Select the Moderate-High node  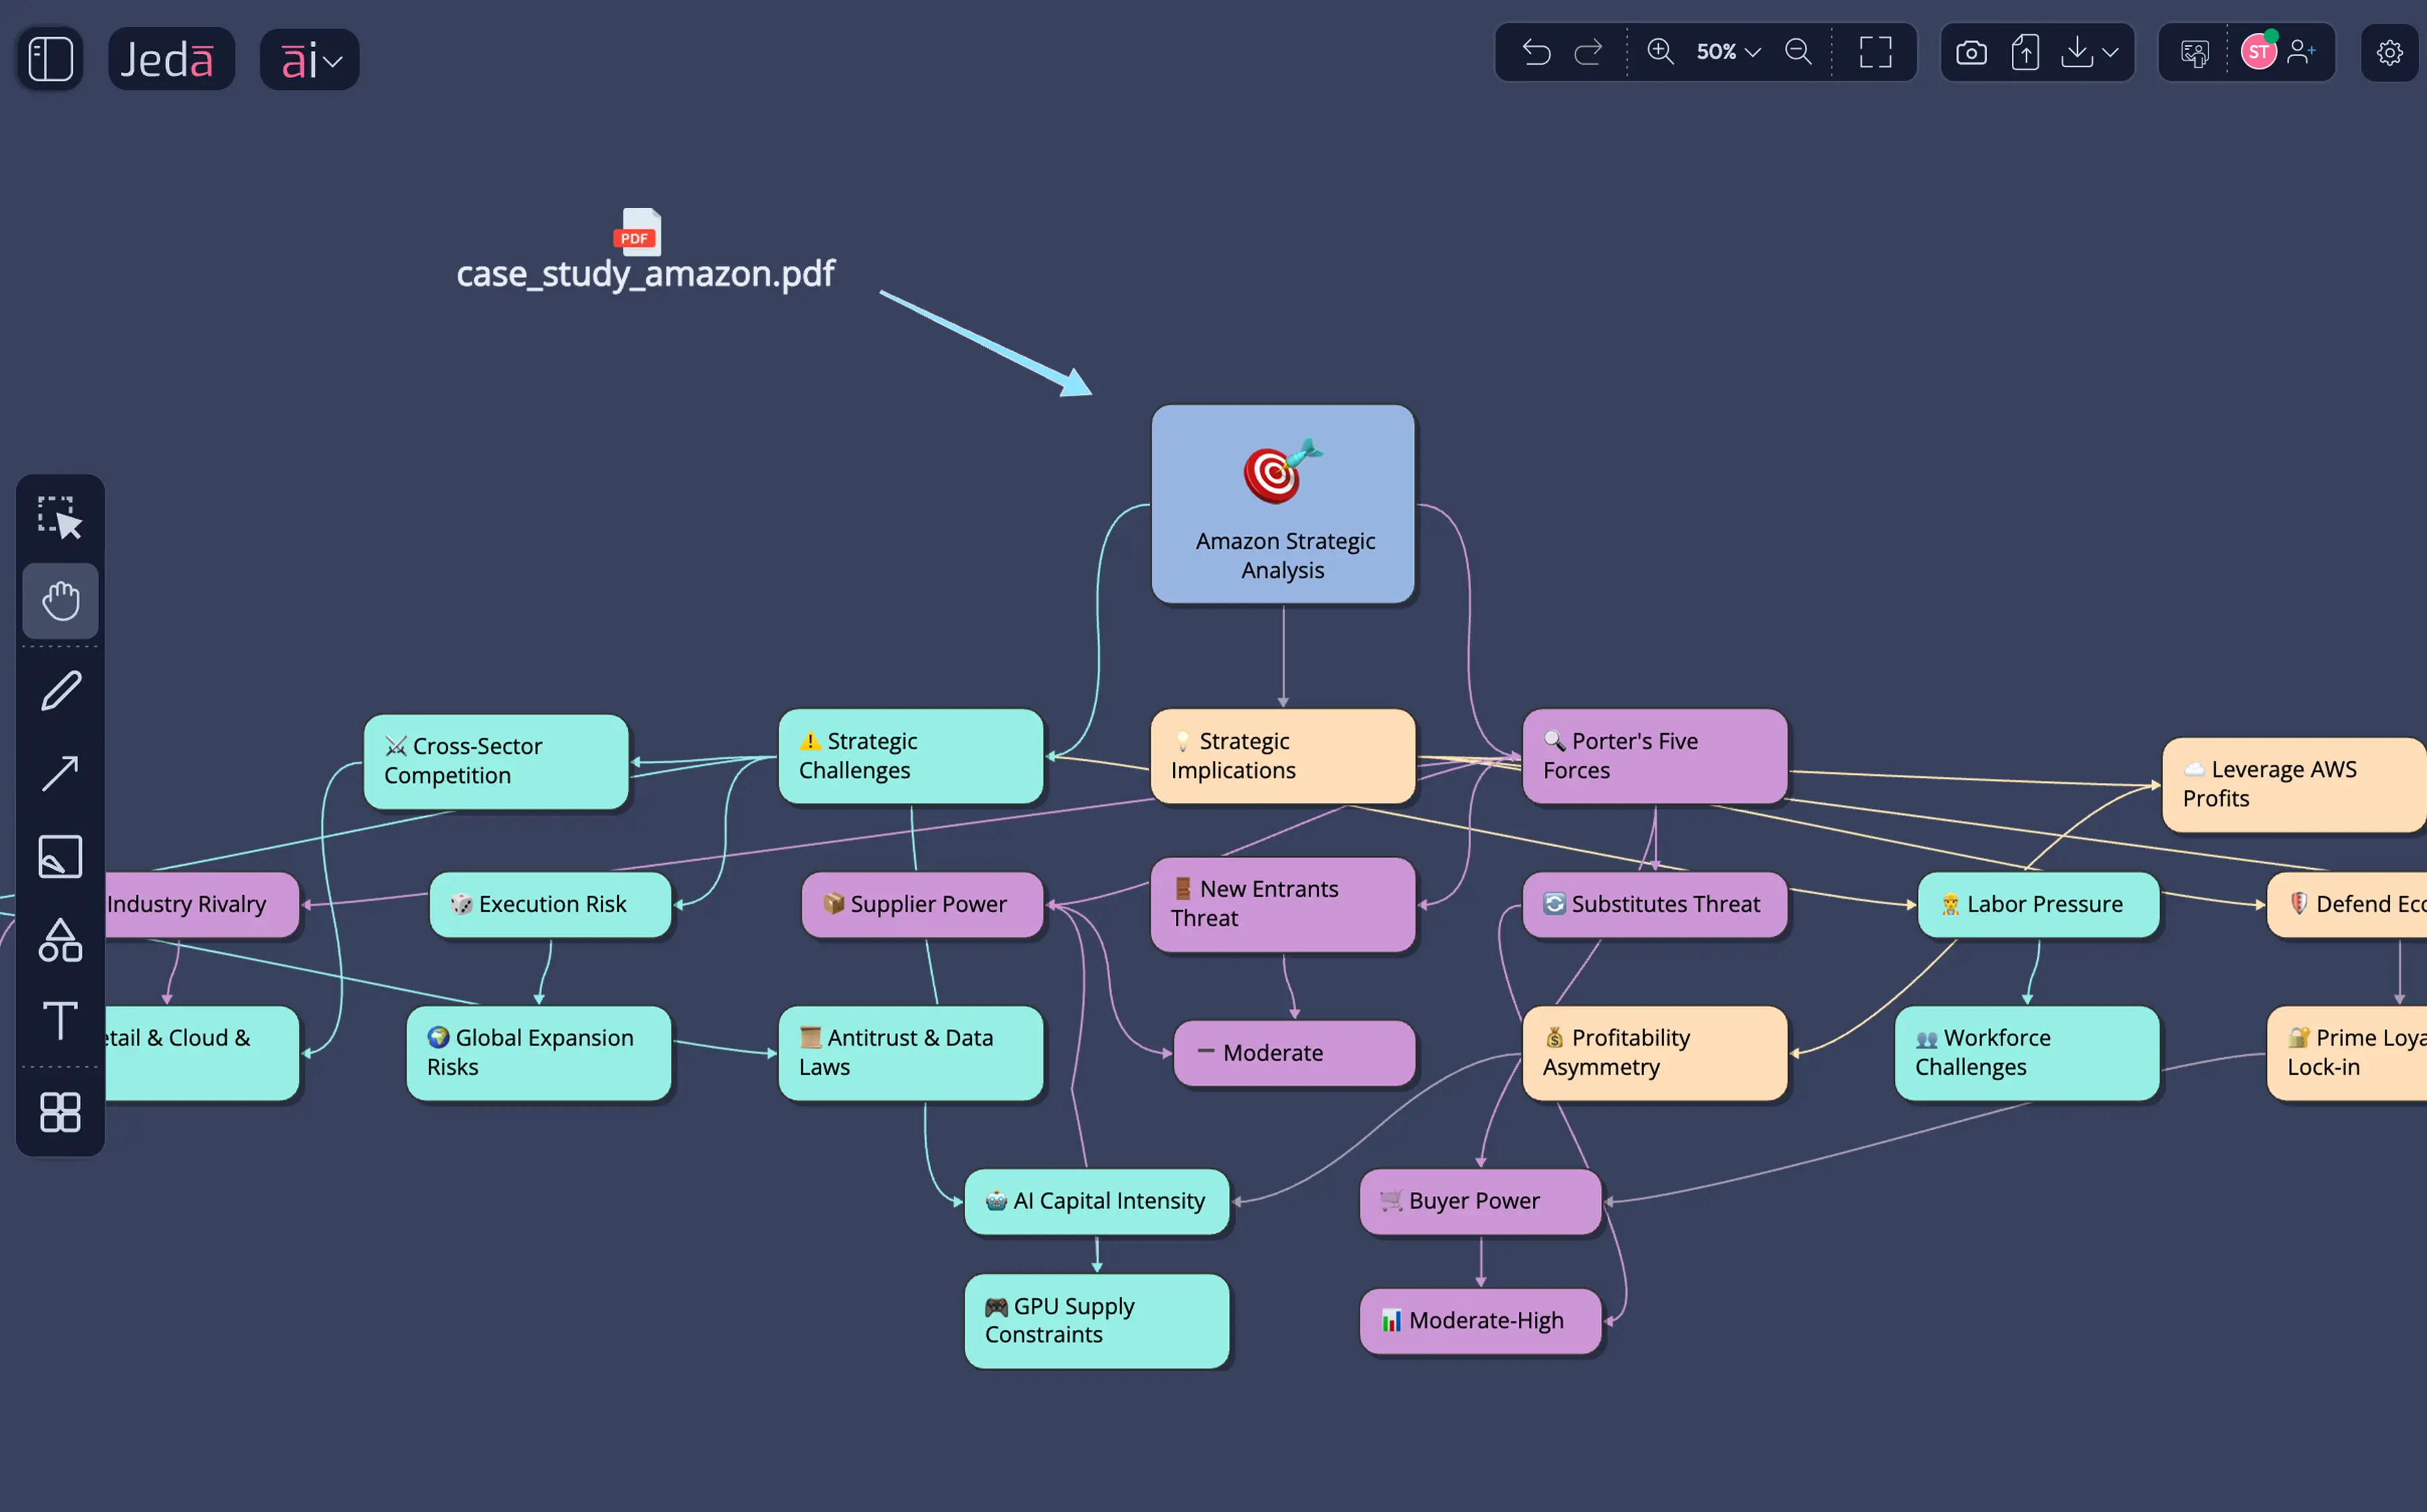point(1480,1321)
